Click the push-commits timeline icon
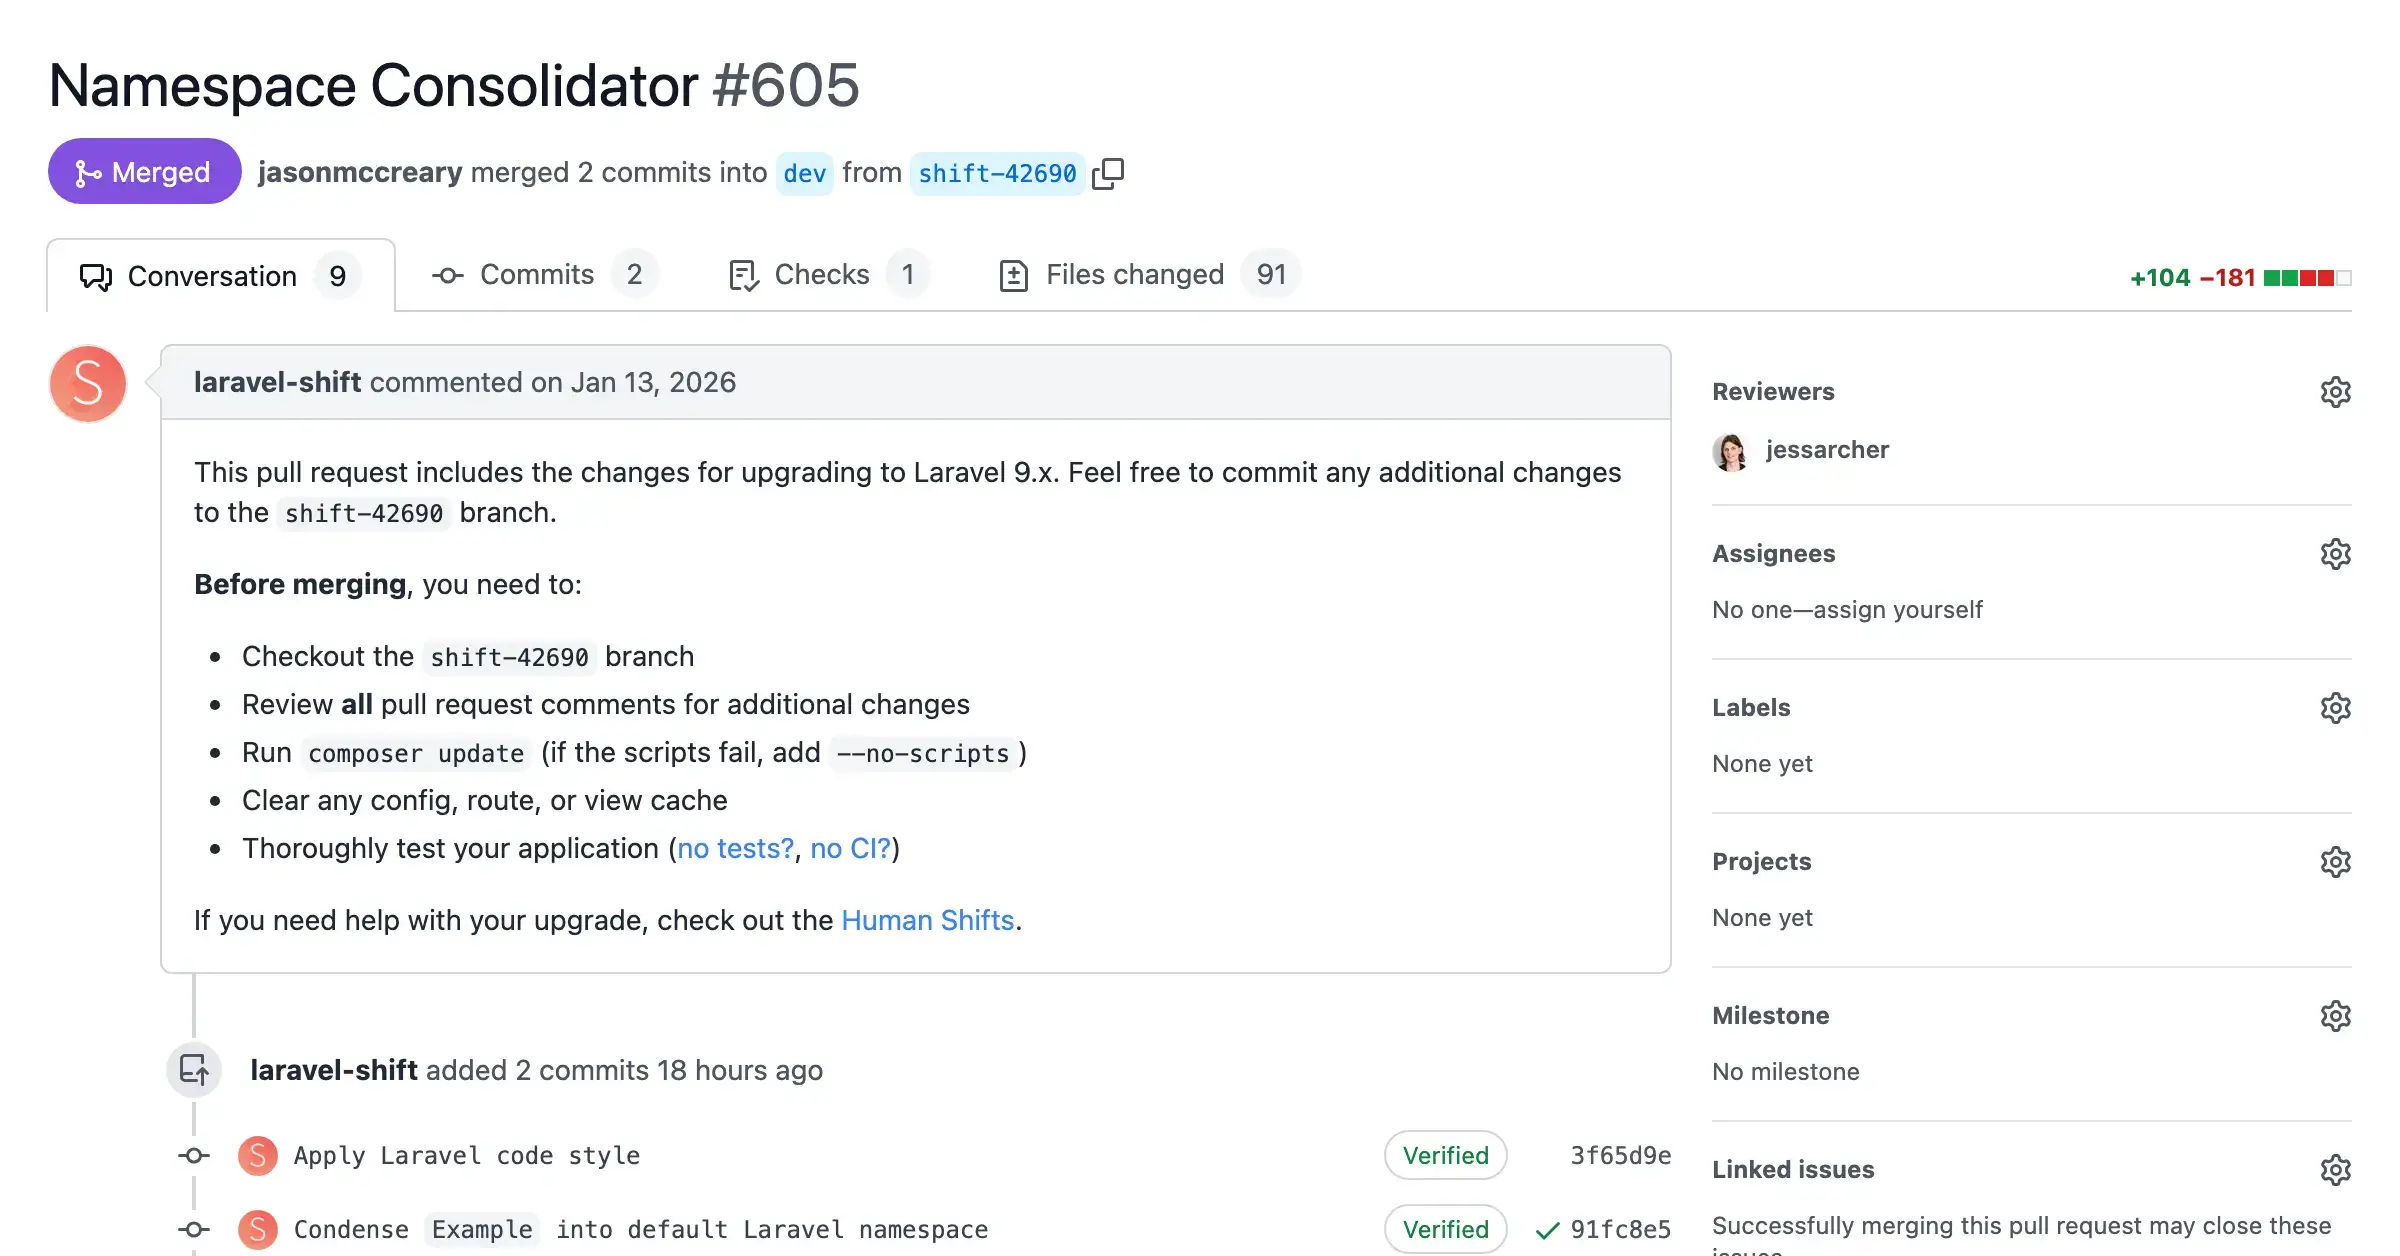This screenshot has height=1256, width=2400. tap(193, 1069)
